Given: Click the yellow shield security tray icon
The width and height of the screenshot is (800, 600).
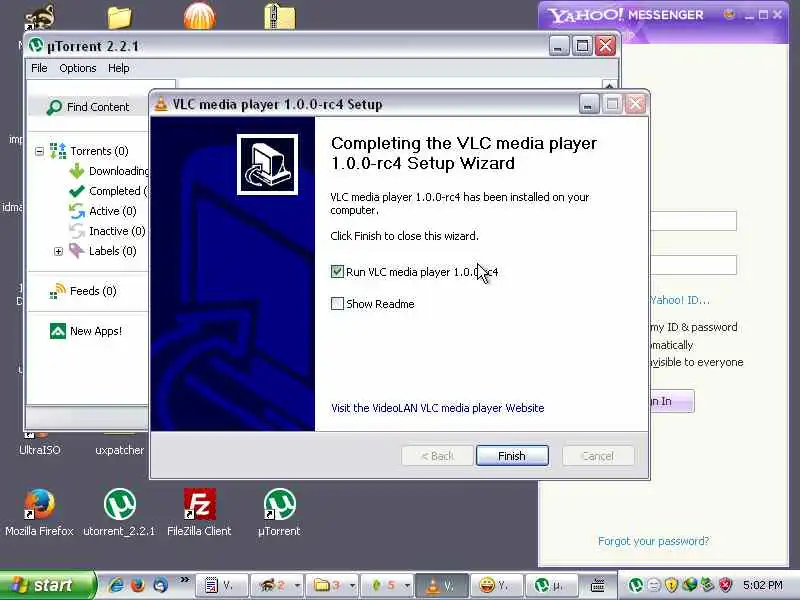Looking at the screenshot, I should pos(671,585).
